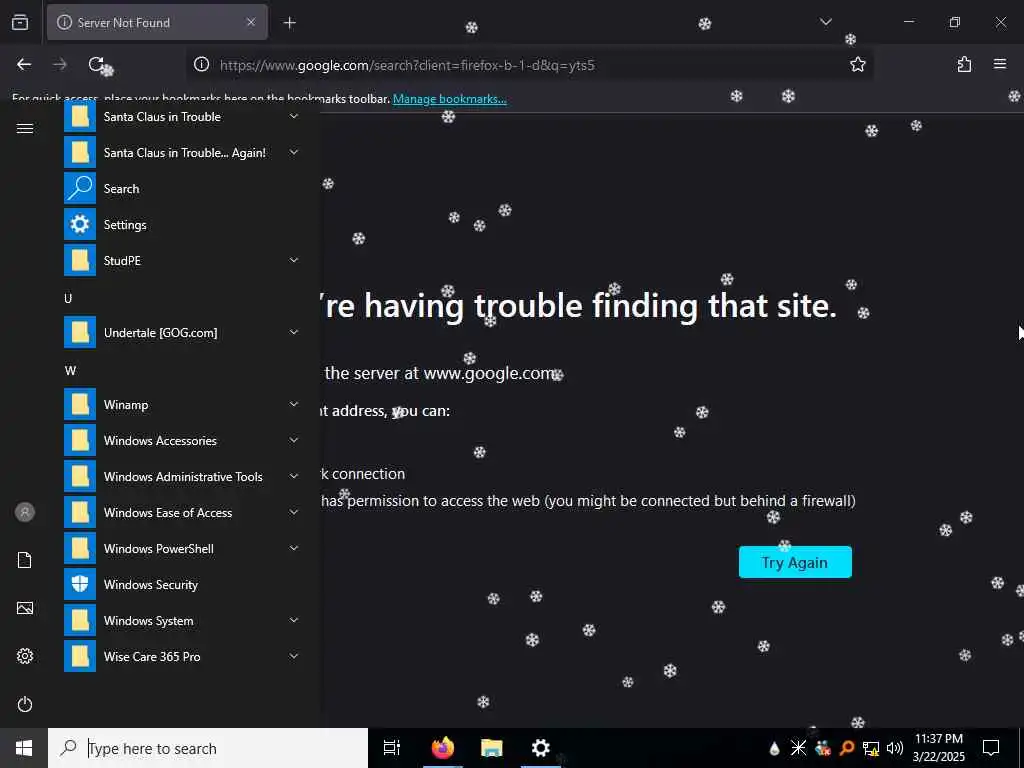Expand Santa Claus in Trouble... Again! chevron
The width and height of the screenshot is (1024, 768).
click(294, 152)
